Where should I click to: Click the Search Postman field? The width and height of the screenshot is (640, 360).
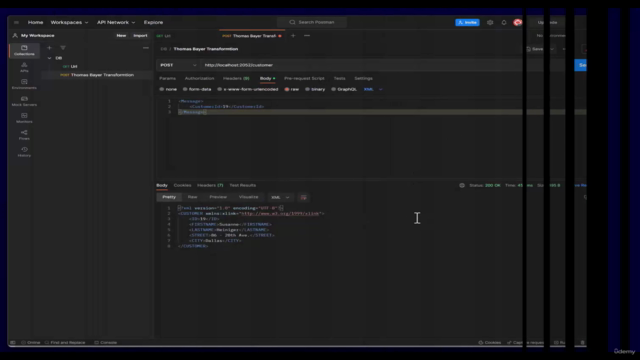tap(312, 22)
